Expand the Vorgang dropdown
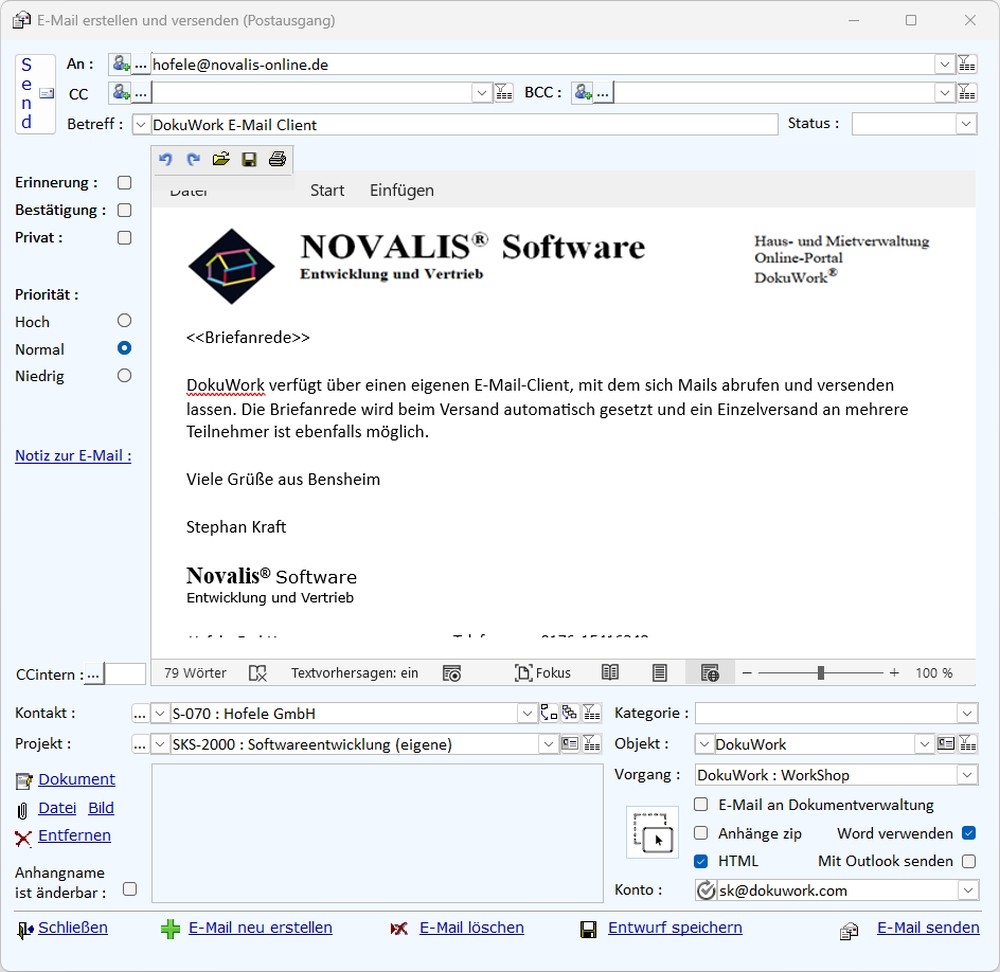 click(967, 775)
